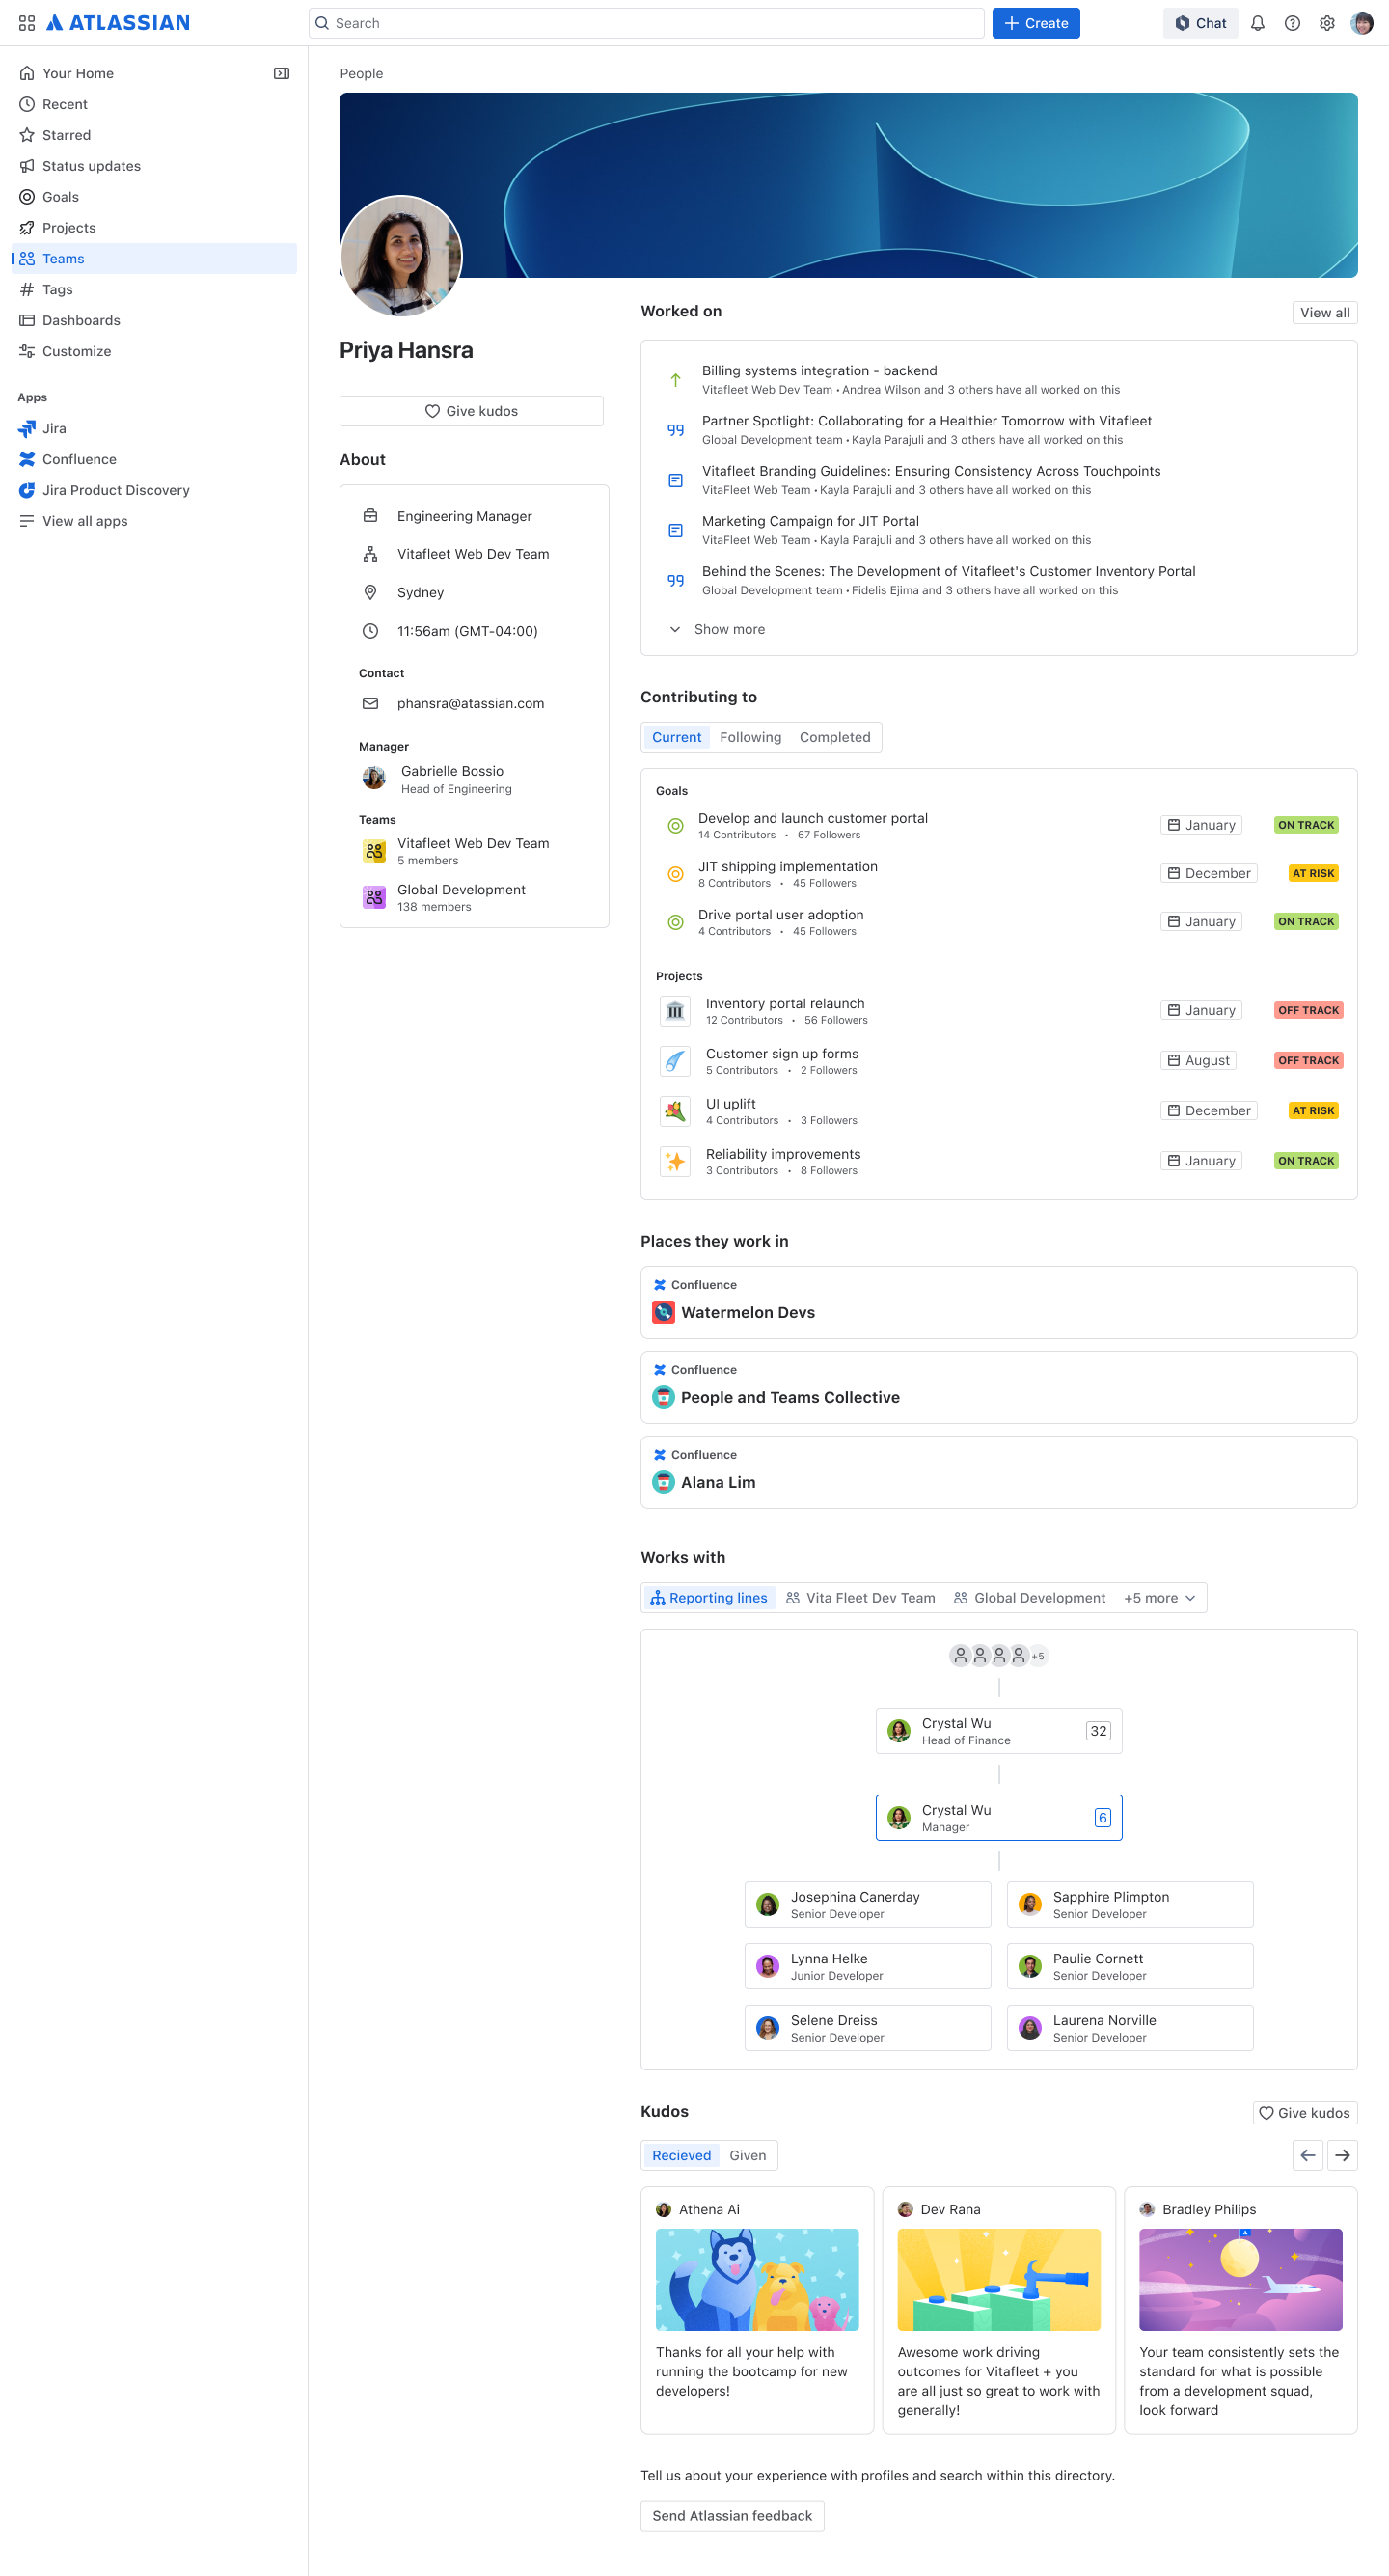The width and height of the screenshot is (1389, 2576).
Task: Click the email envelope icon in Contact
Action: (370, 703)
